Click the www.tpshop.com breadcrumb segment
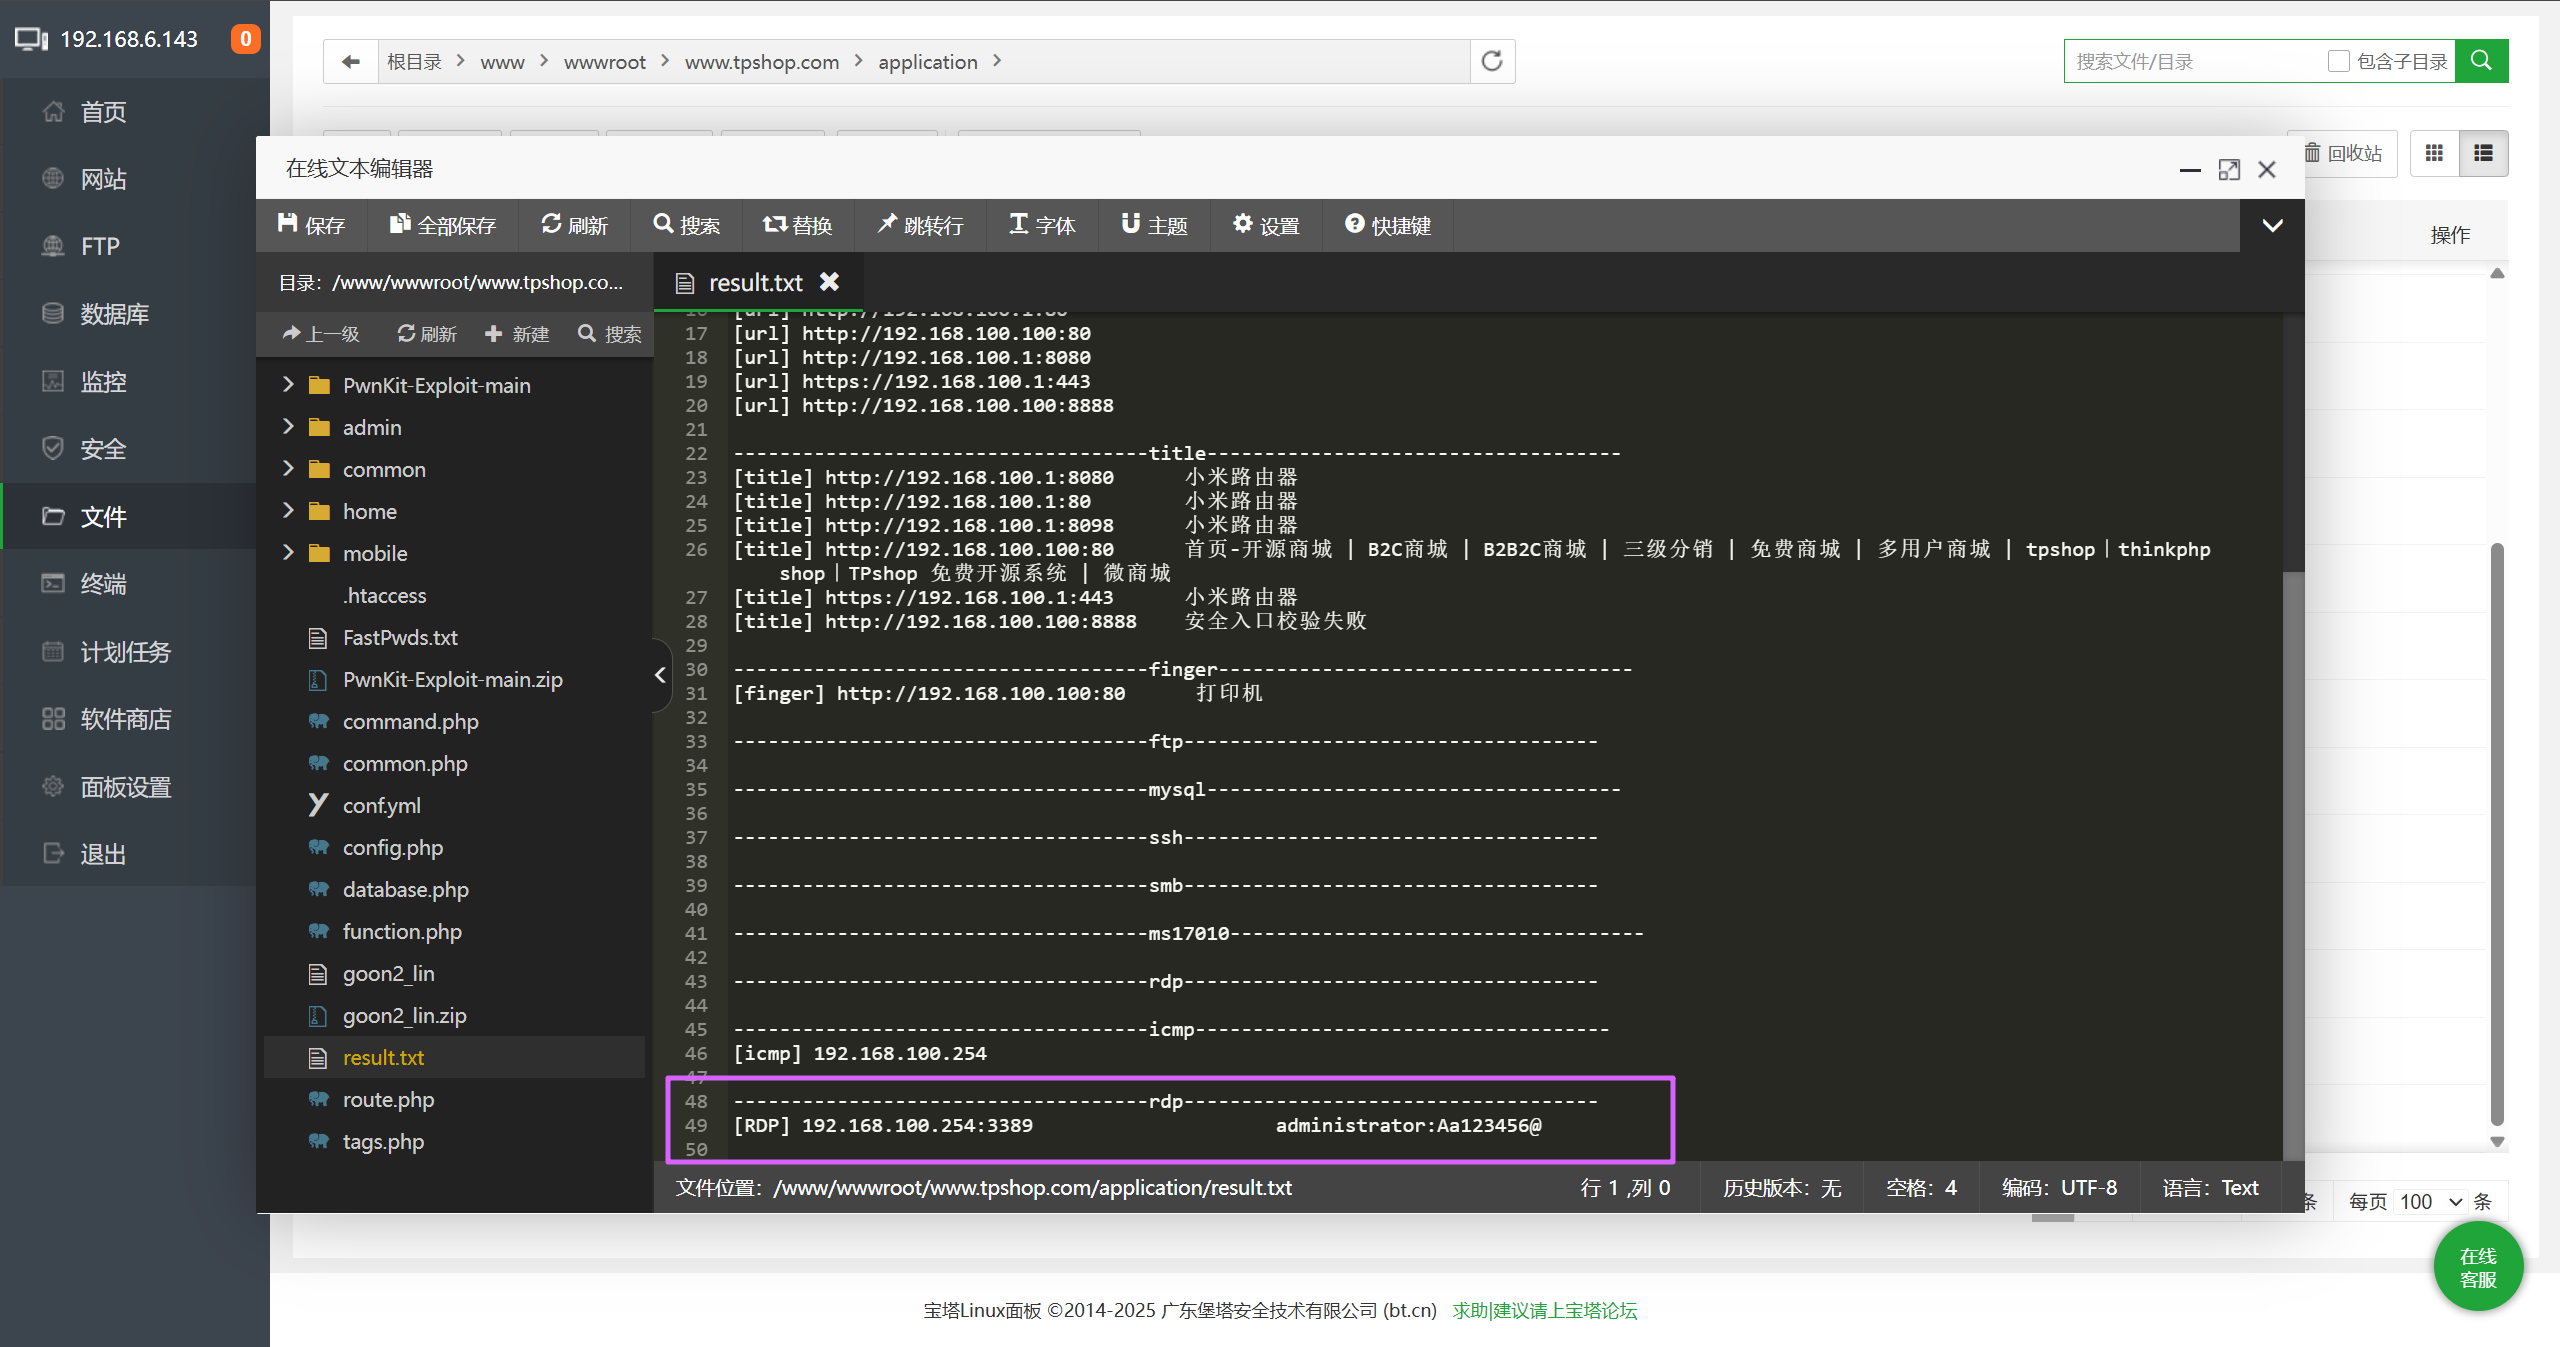 click(x=761, y=62)
